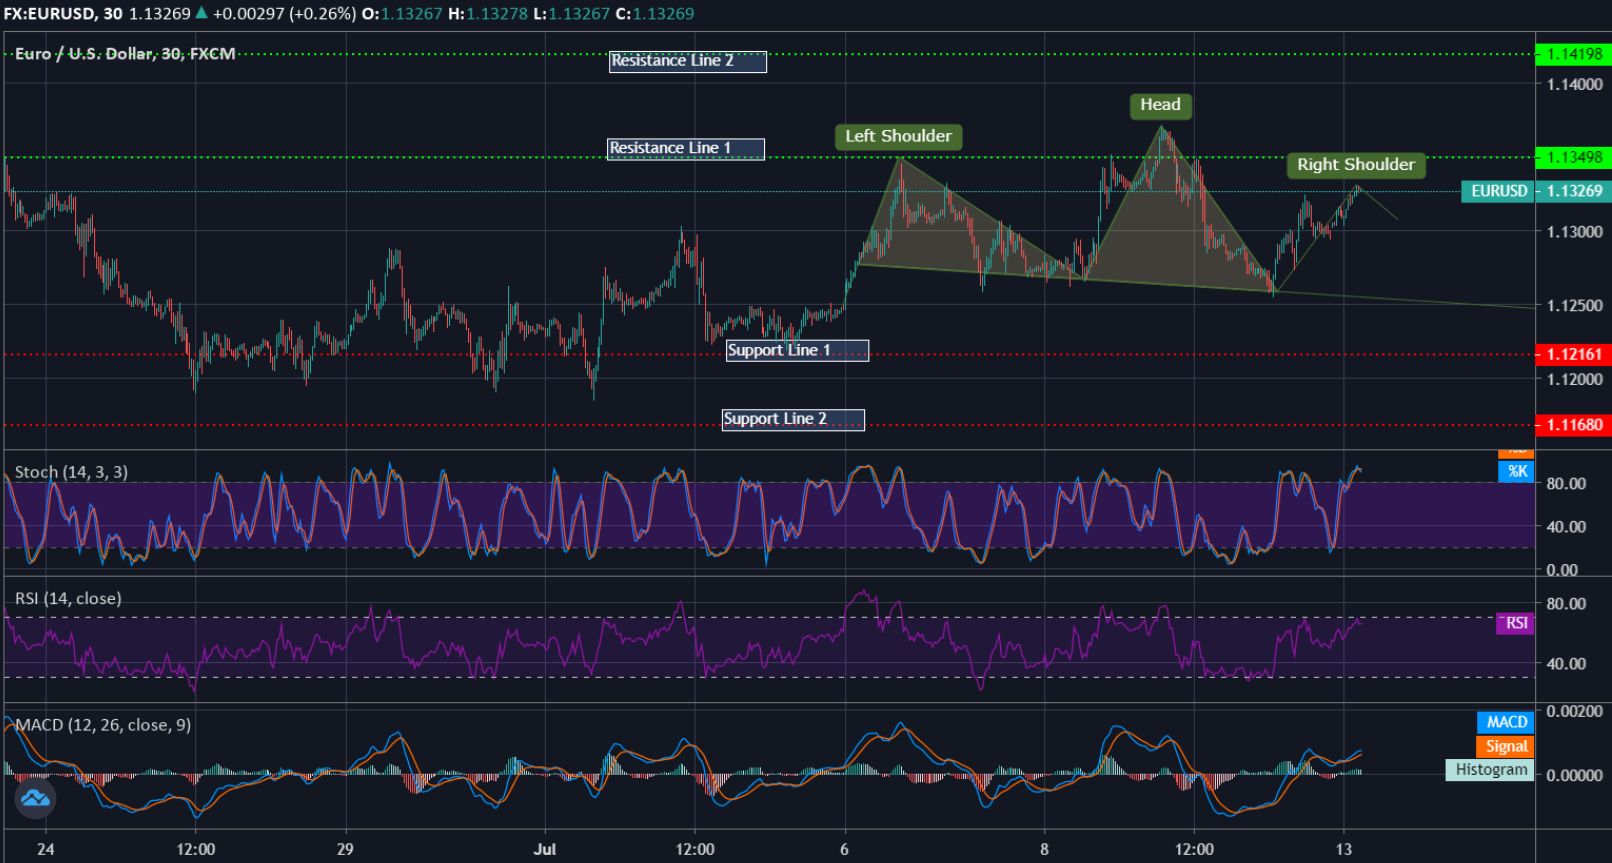This screenshot has width=1612, height=863.
Task: Click the H:1.13278 high value in header
Action: click(x=487, y=14)
